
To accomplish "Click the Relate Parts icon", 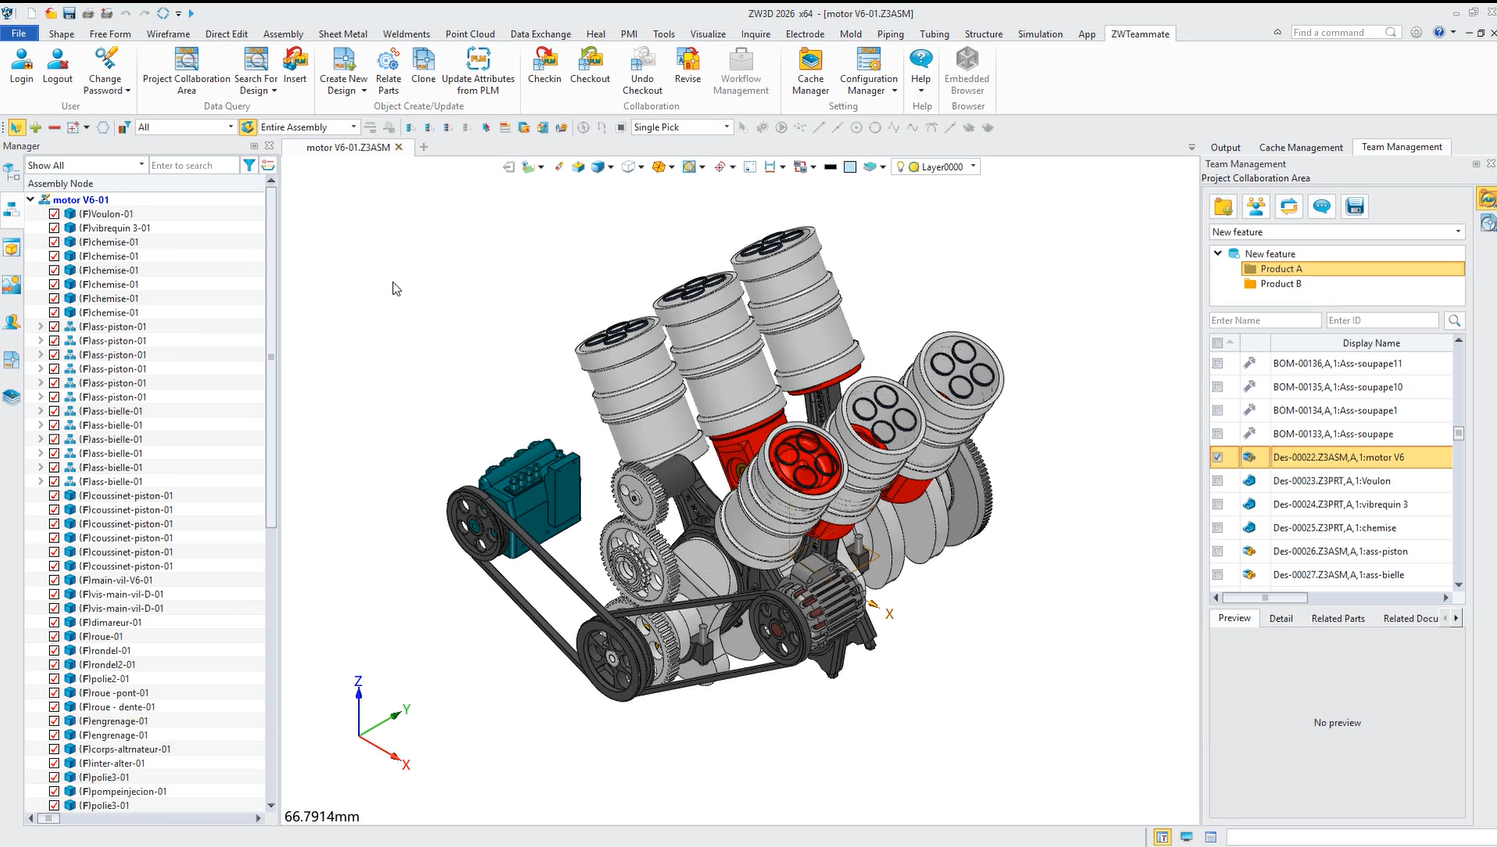I will click(x=388, y=71).
